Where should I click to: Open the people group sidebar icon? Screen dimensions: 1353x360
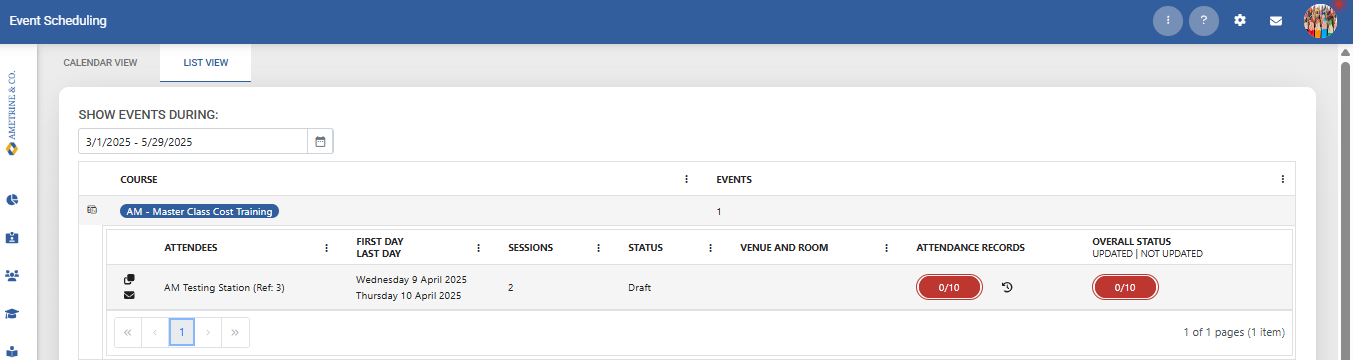tap(12, 275)
